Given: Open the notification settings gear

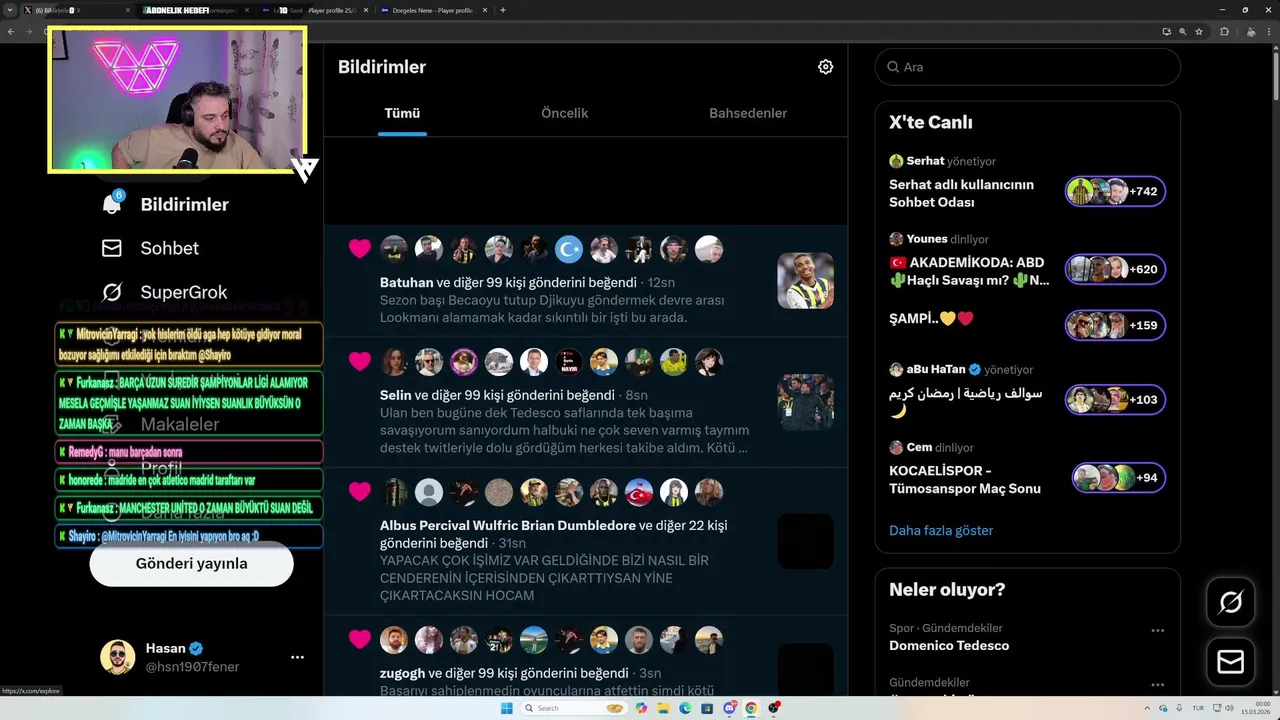Looking at the screenshot, I should pyautogui.click(x=825, y=67).
